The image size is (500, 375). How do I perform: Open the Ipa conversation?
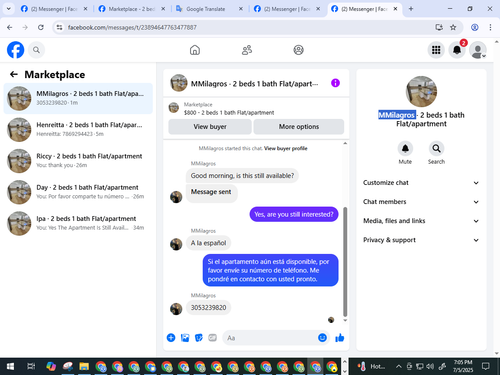point(78,223)
